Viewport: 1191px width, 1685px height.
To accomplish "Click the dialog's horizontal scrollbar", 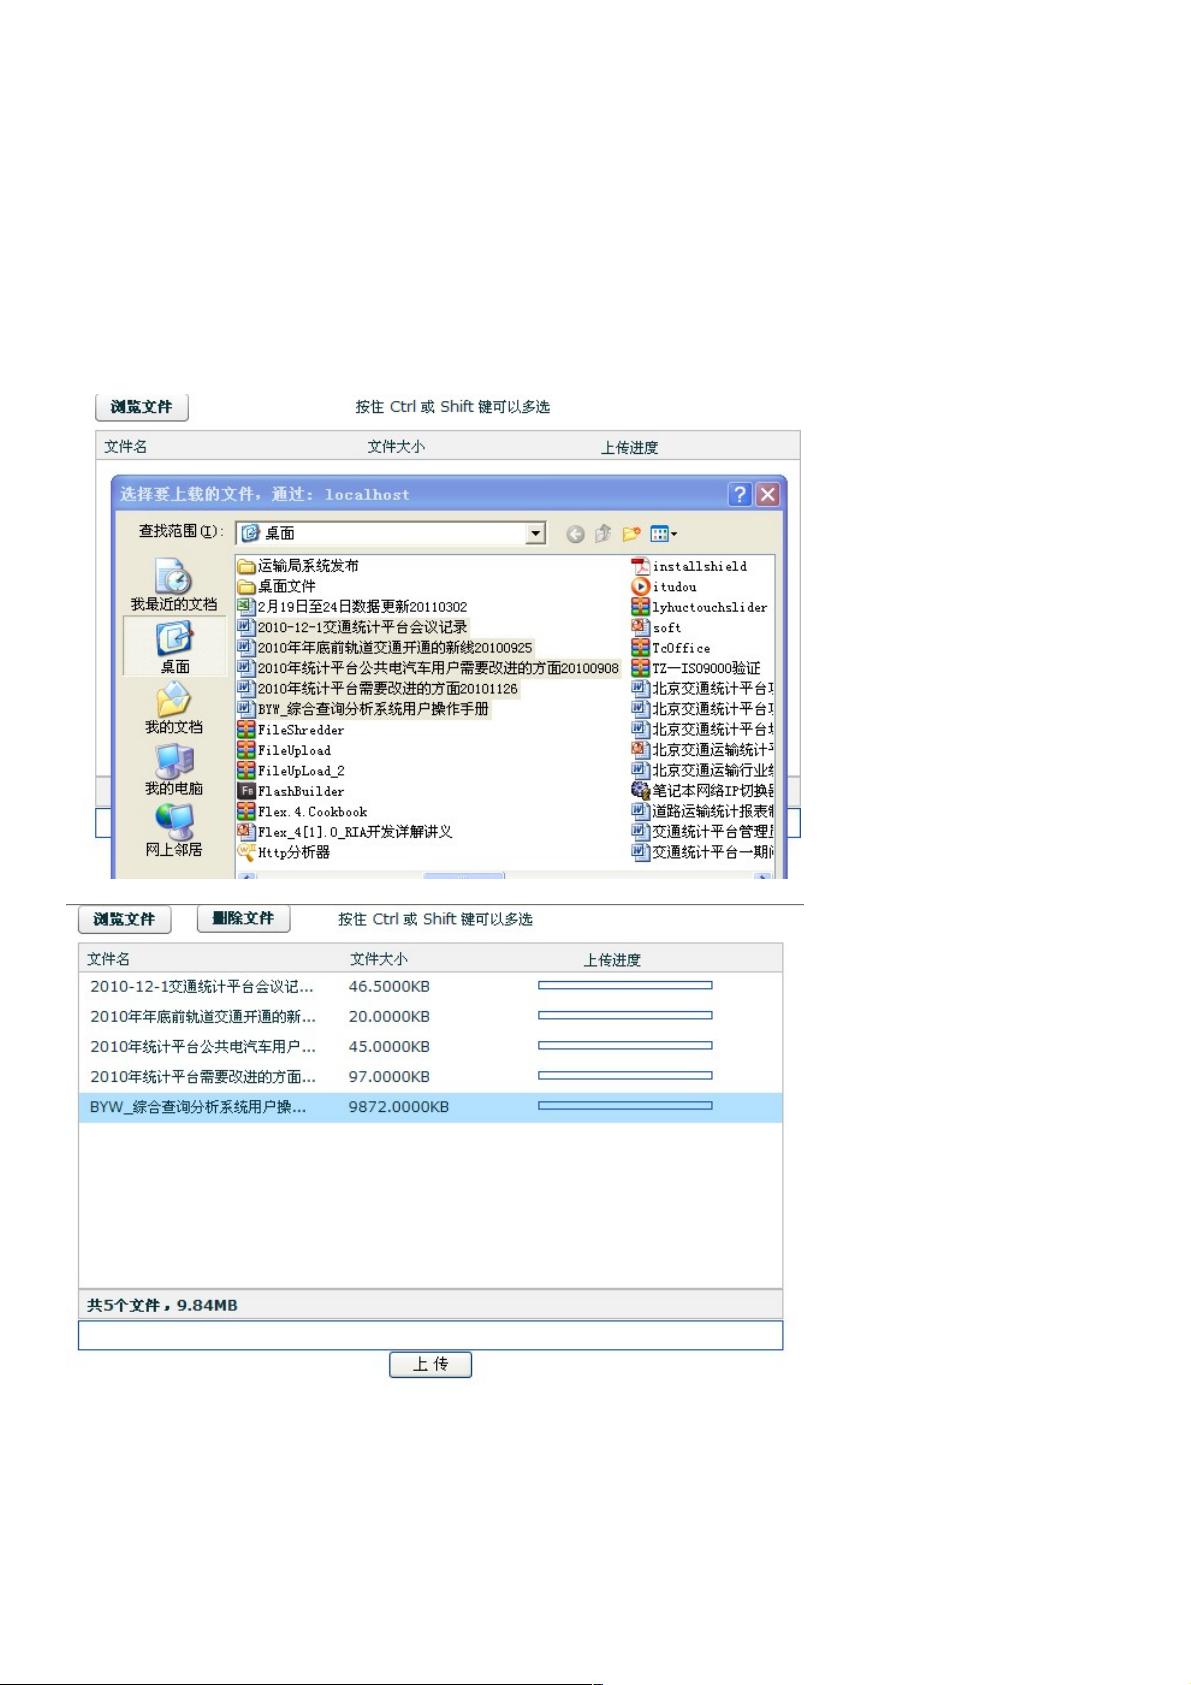I will tap(505, 876).
